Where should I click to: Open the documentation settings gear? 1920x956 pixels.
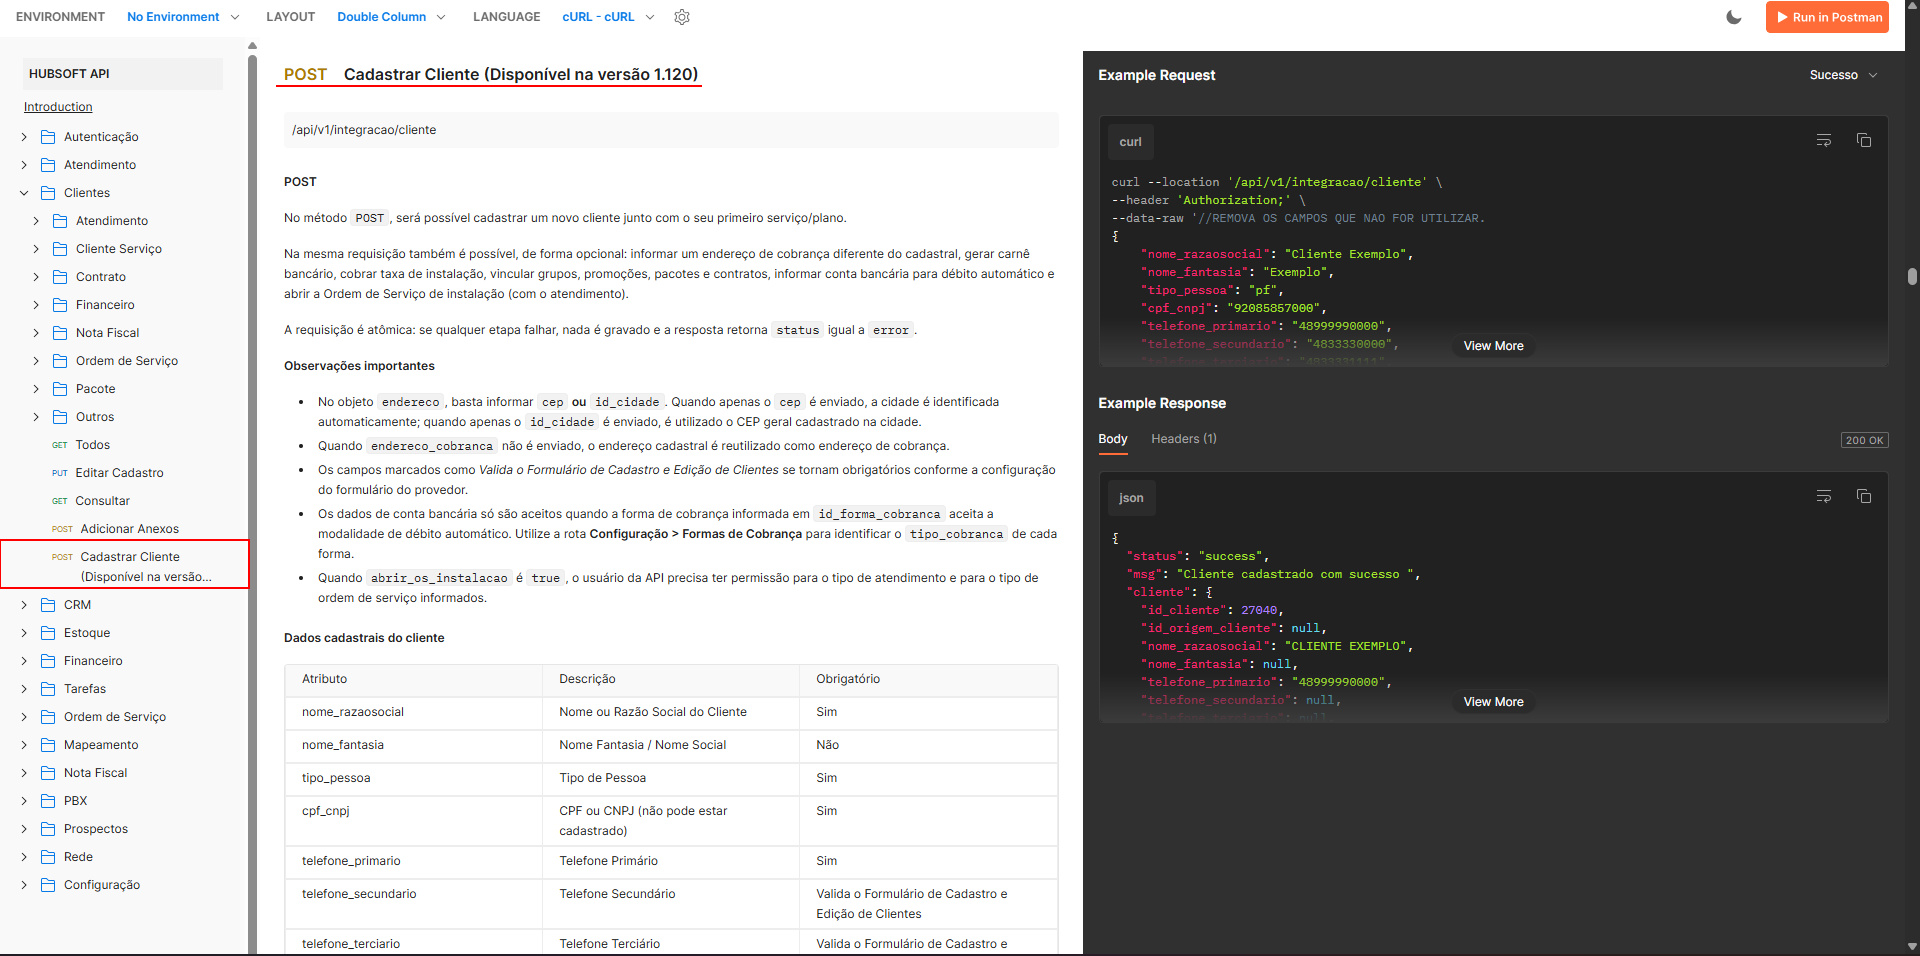pyautogui.click(x=682, y=17)
